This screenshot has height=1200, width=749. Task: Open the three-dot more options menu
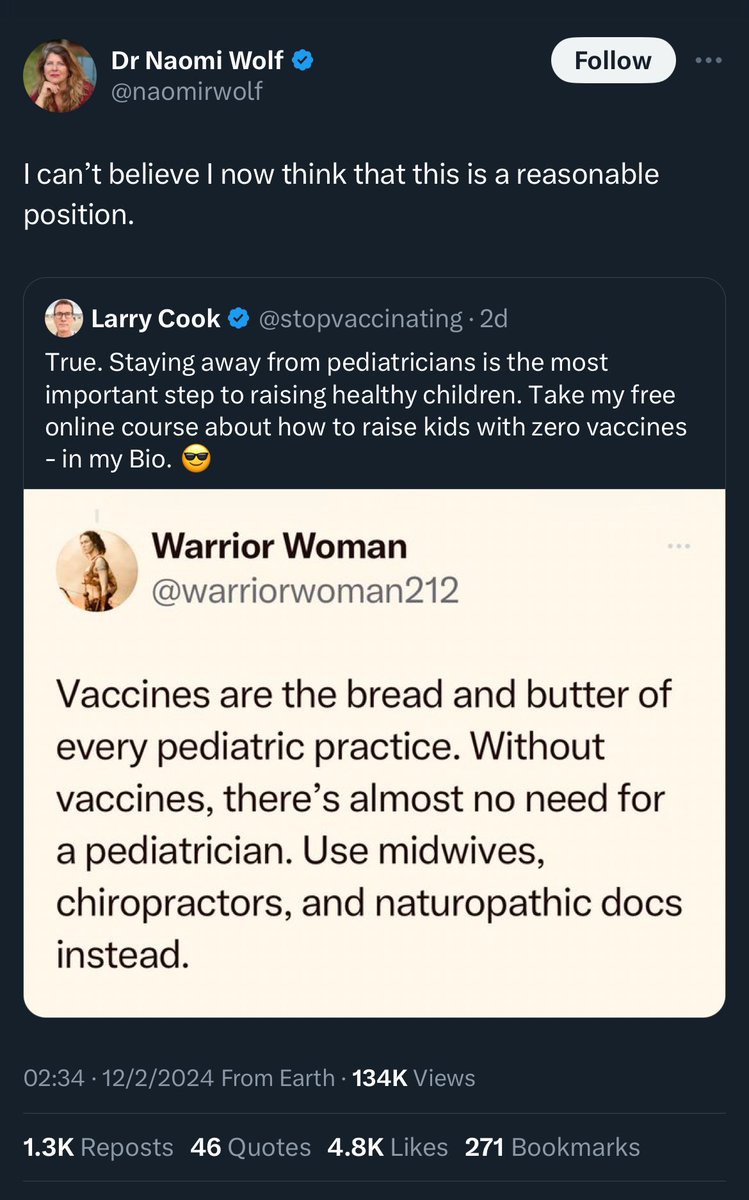click(708, 60)
